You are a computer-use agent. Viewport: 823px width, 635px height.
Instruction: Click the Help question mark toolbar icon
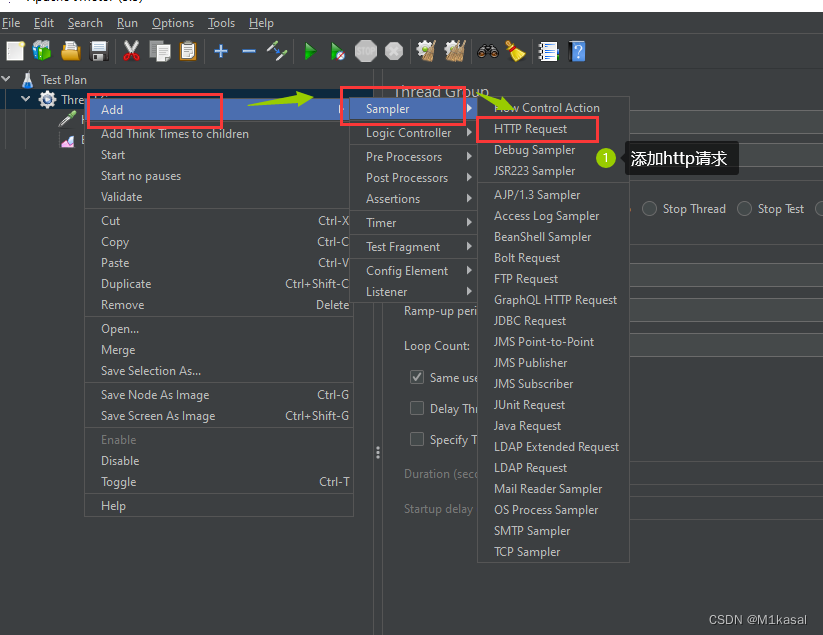pyautogui.click(x=577, y=51)
